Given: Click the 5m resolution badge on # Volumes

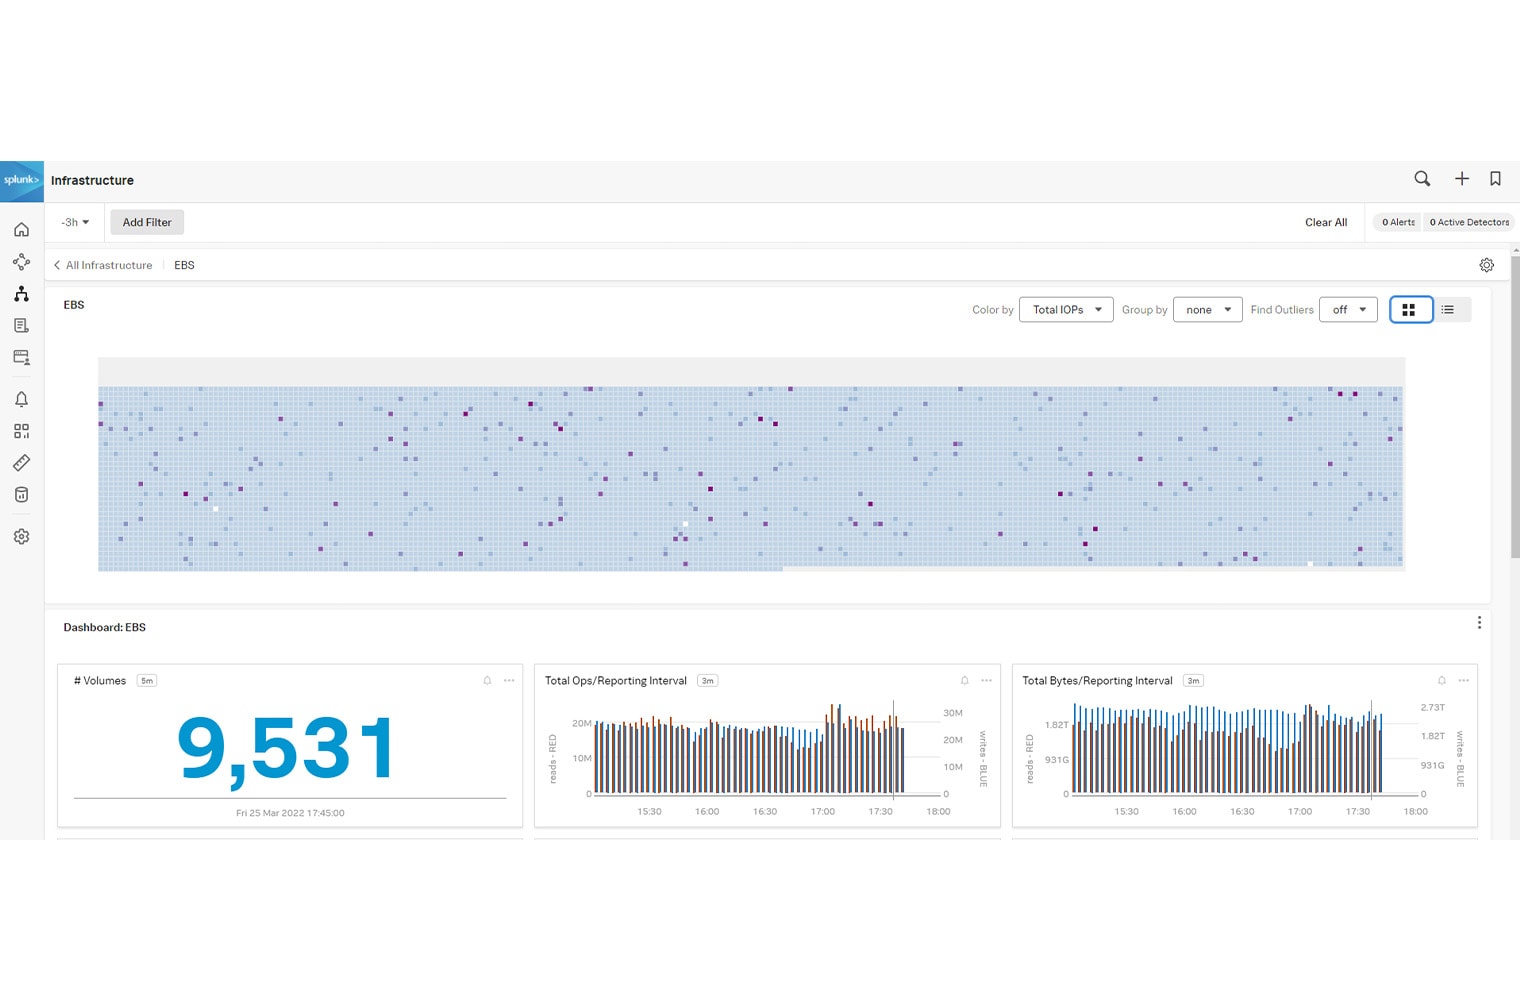Looking at the screenshot, I should (x=147, y=681).
